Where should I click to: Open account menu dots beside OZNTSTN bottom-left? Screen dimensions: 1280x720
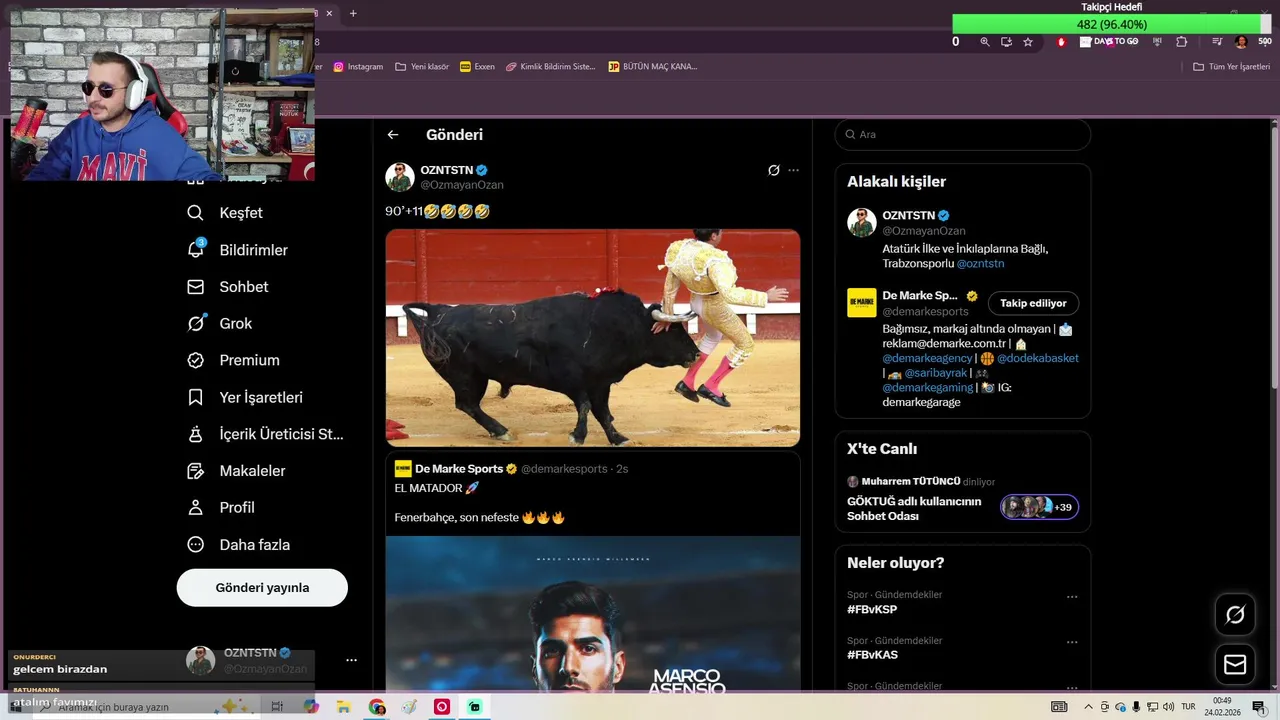pos(351,660)
